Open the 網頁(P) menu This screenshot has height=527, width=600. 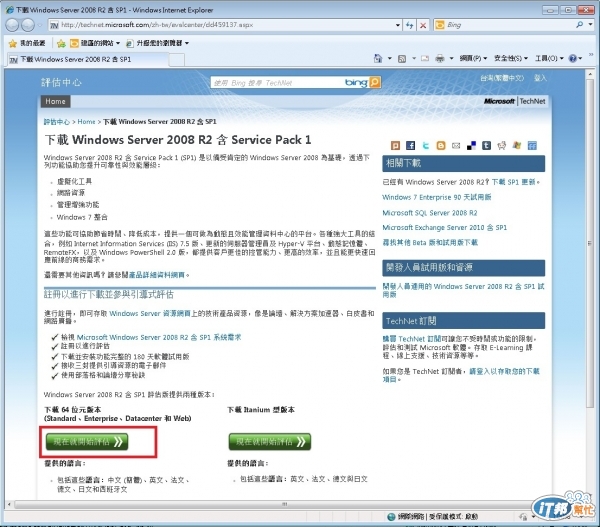473,59
